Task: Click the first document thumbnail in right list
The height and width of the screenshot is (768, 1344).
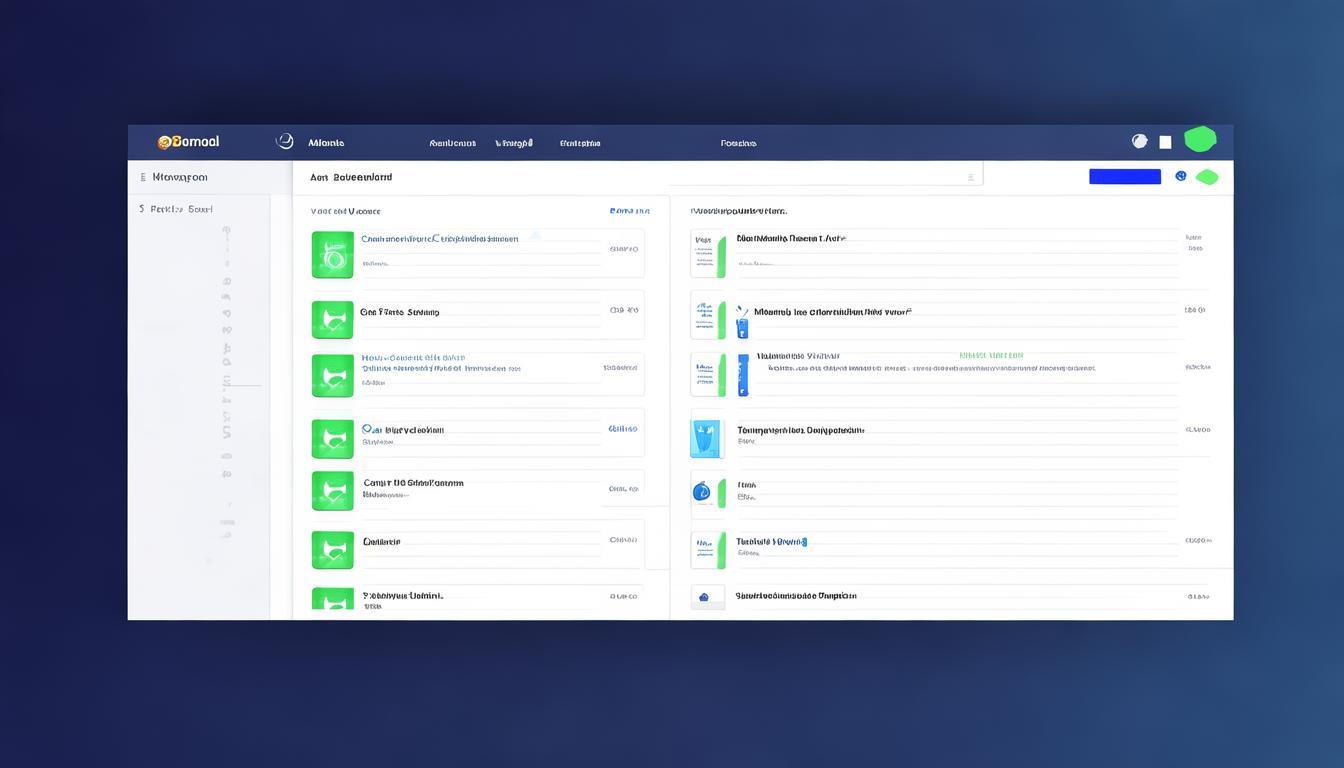Action: pos(707,255)
